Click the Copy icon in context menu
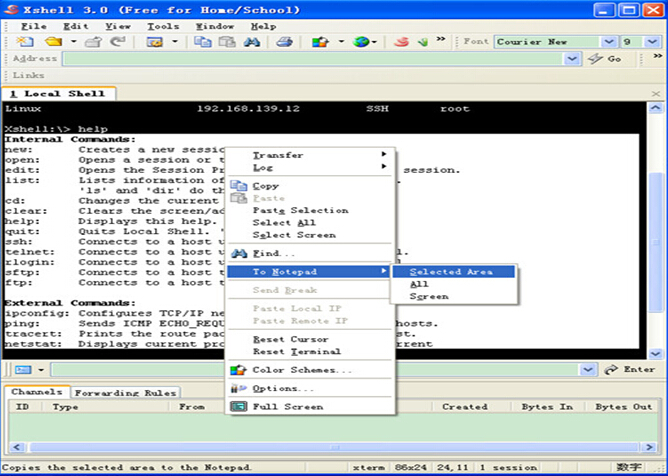 pos(239,186)
